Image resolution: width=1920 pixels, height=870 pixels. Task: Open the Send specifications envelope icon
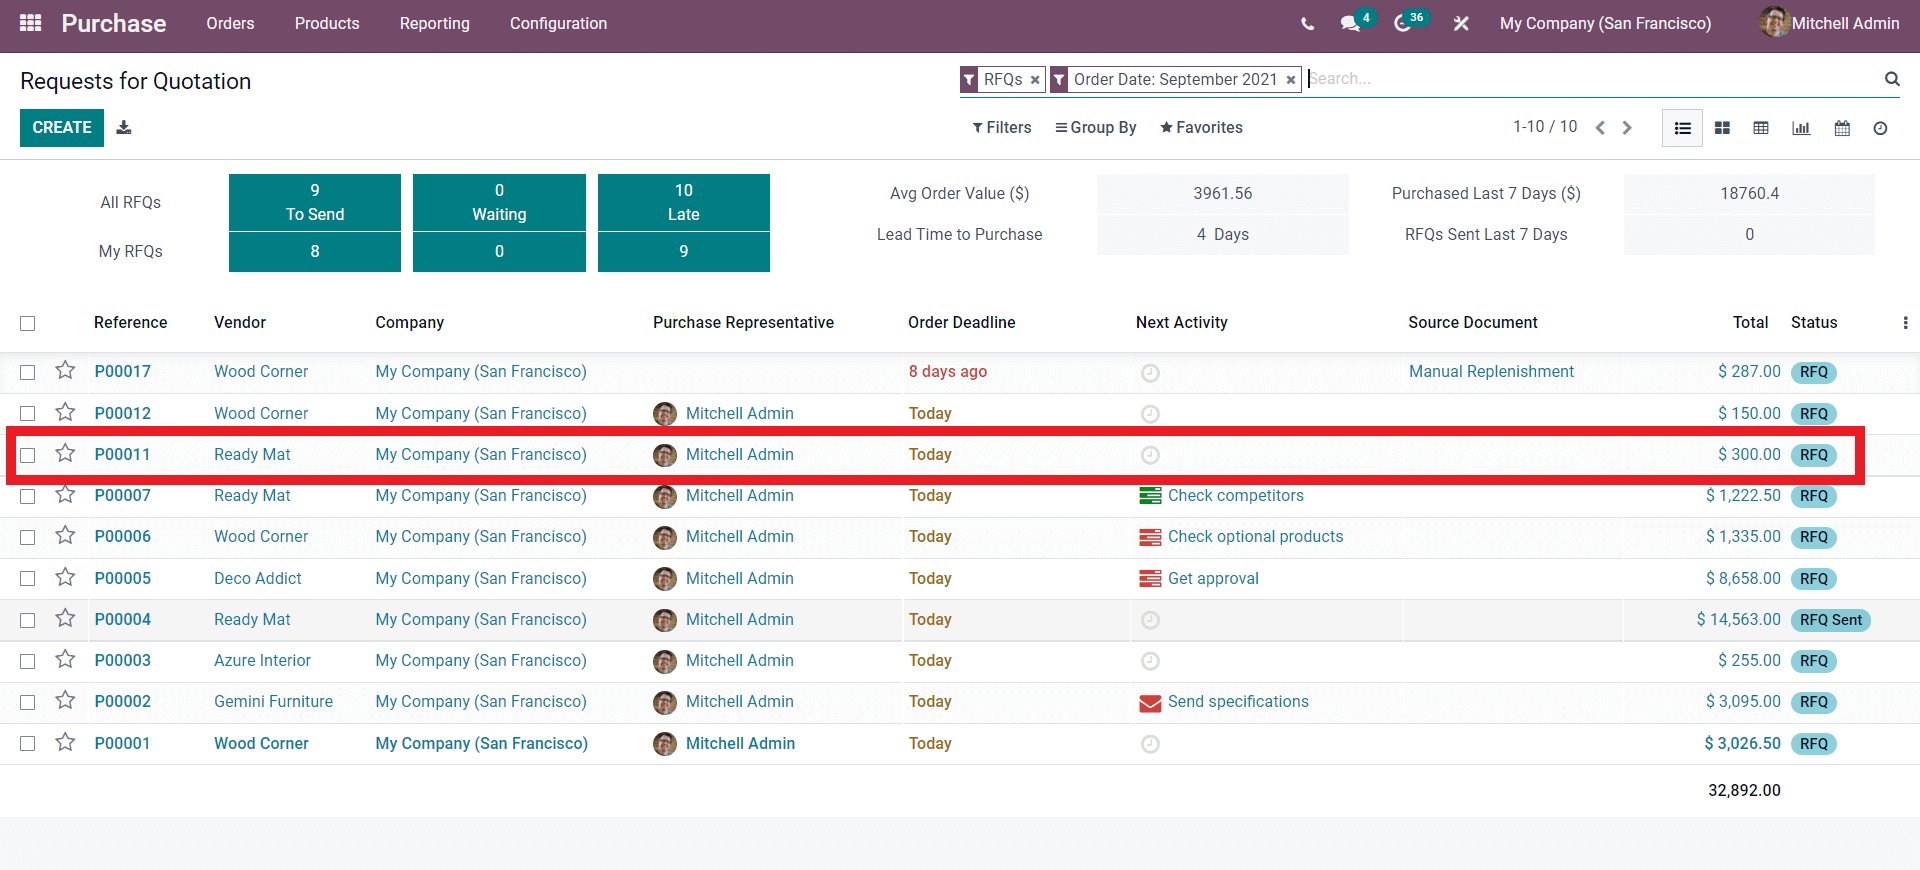point(1150,702)
